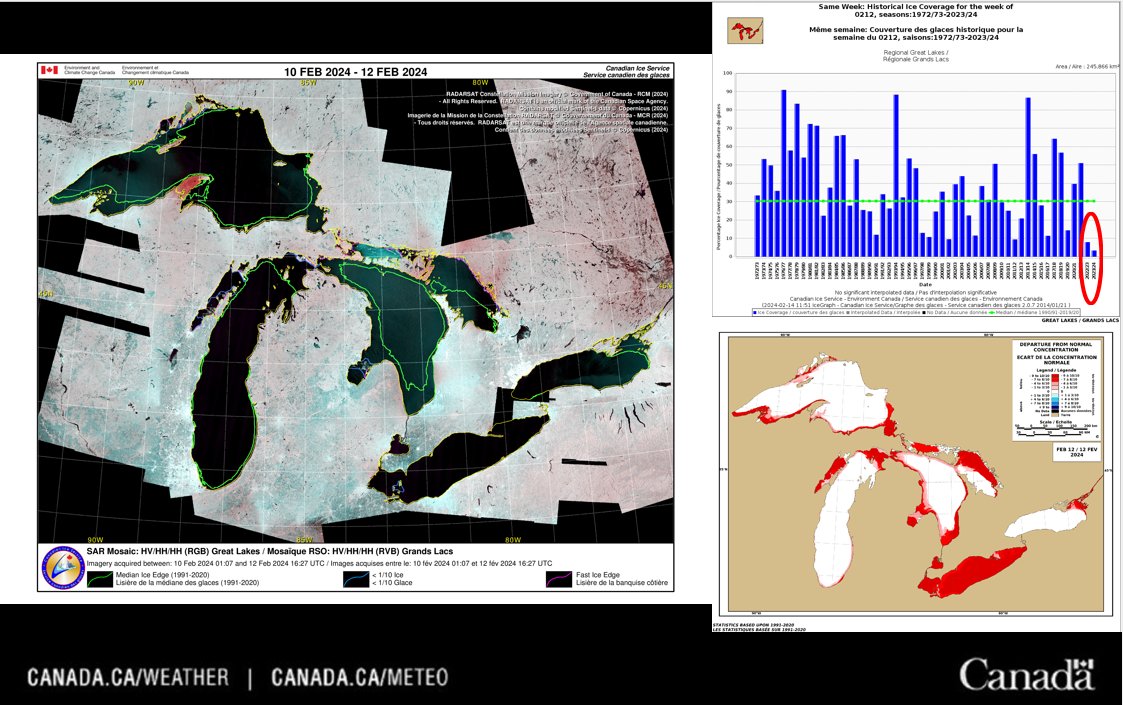Click the tall 2013/14 bar in the chart
1123x705 pixels.
coord(1028,177)
